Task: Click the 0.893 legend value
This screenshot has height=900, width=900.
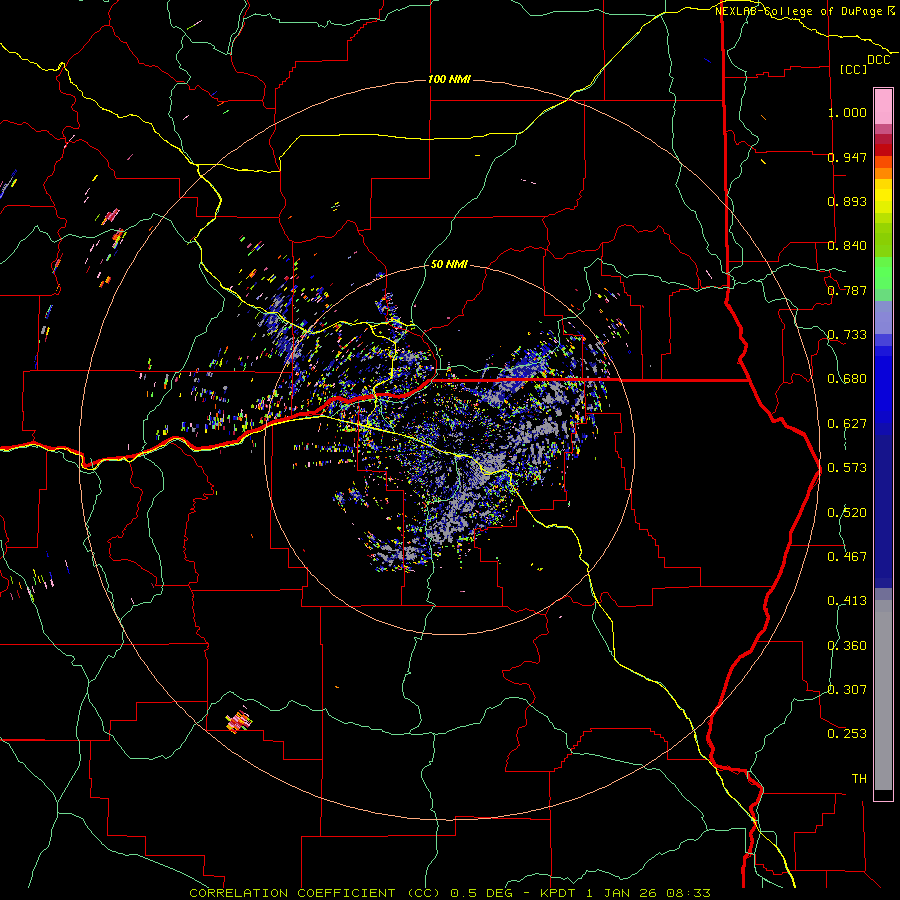Action: click(x=847, y=201)
